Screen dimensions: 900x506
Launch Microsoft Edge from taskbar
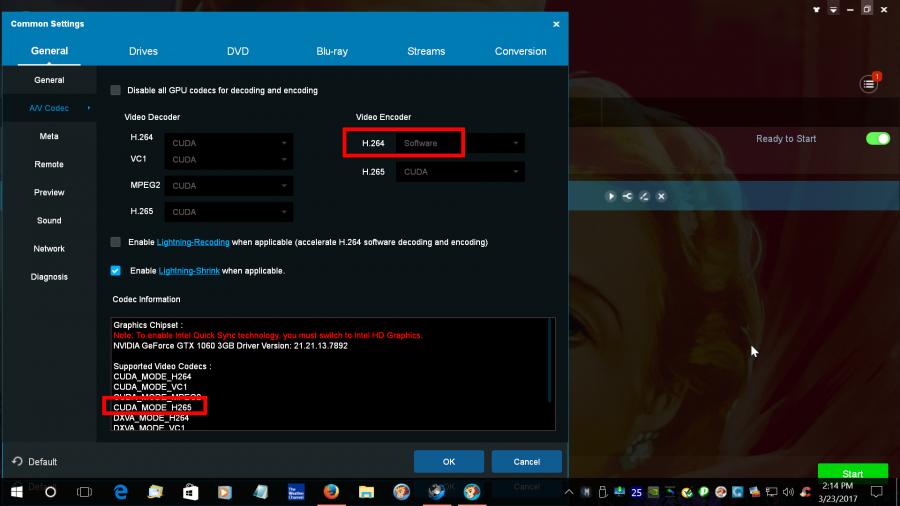121,492
